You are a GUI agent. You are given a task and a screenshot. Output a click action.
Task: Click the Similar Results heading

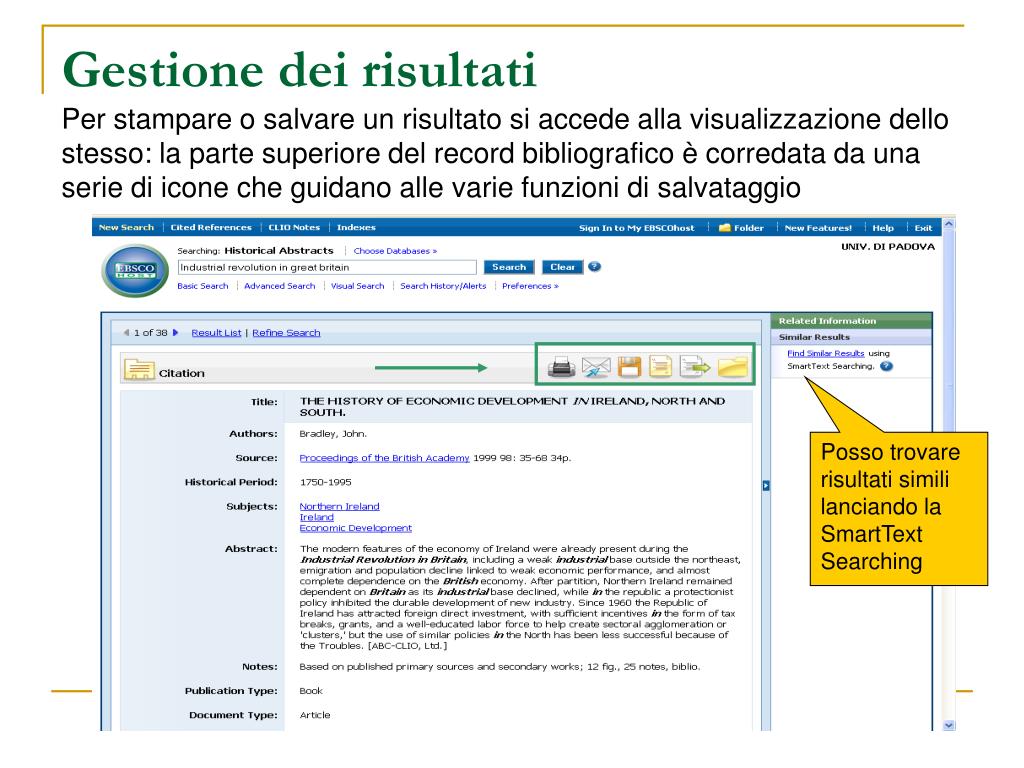coord(814,337)
